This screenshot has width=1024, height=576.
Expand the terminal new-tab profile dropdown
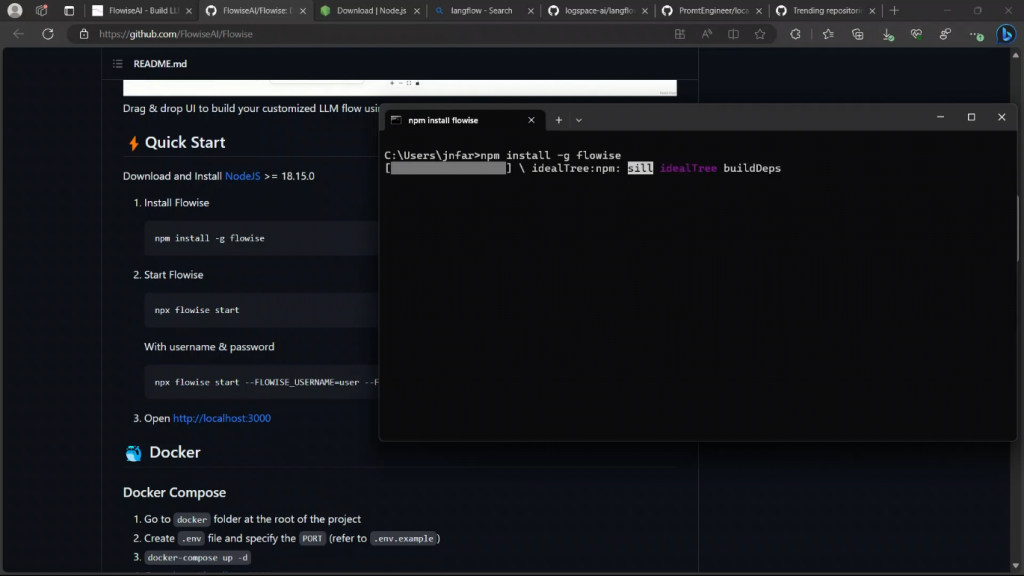pyautogui.click(x=579, y=120)
